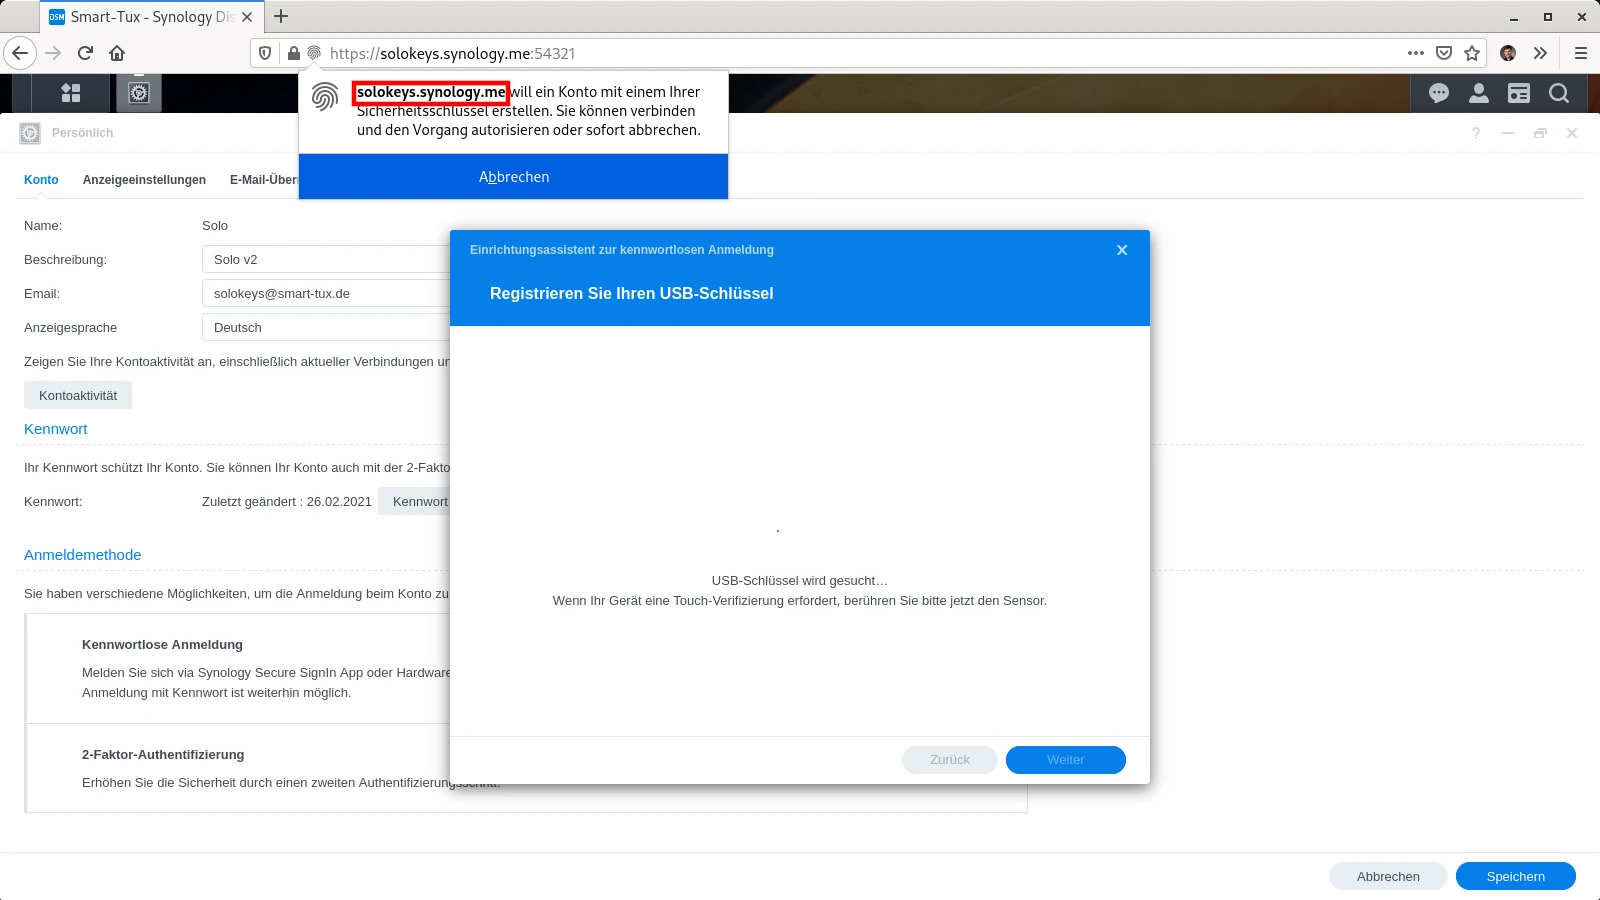
Task: Click Abbrechen in the security key popup
Action: tap(513, 176)
